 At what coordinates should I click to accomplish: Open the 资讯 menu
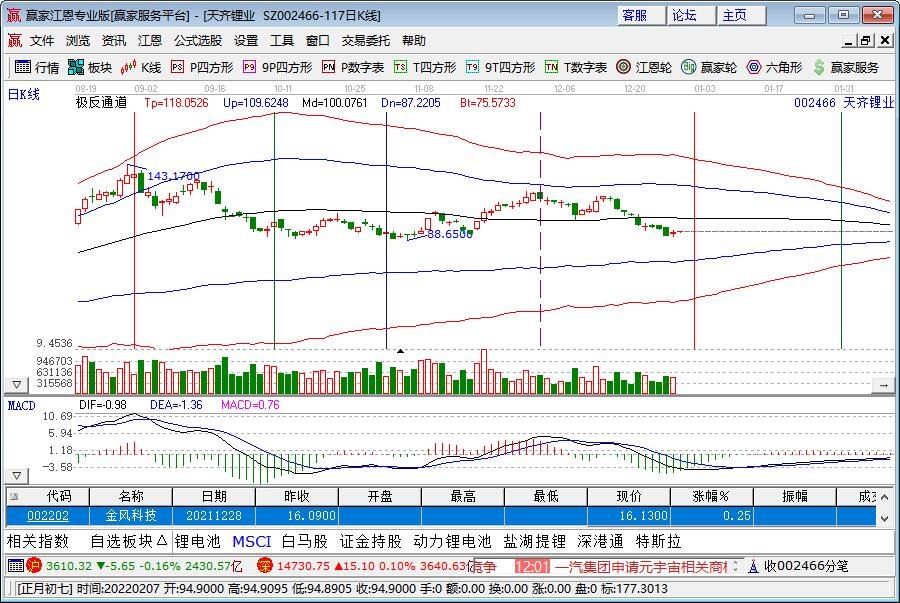point(114,40)
